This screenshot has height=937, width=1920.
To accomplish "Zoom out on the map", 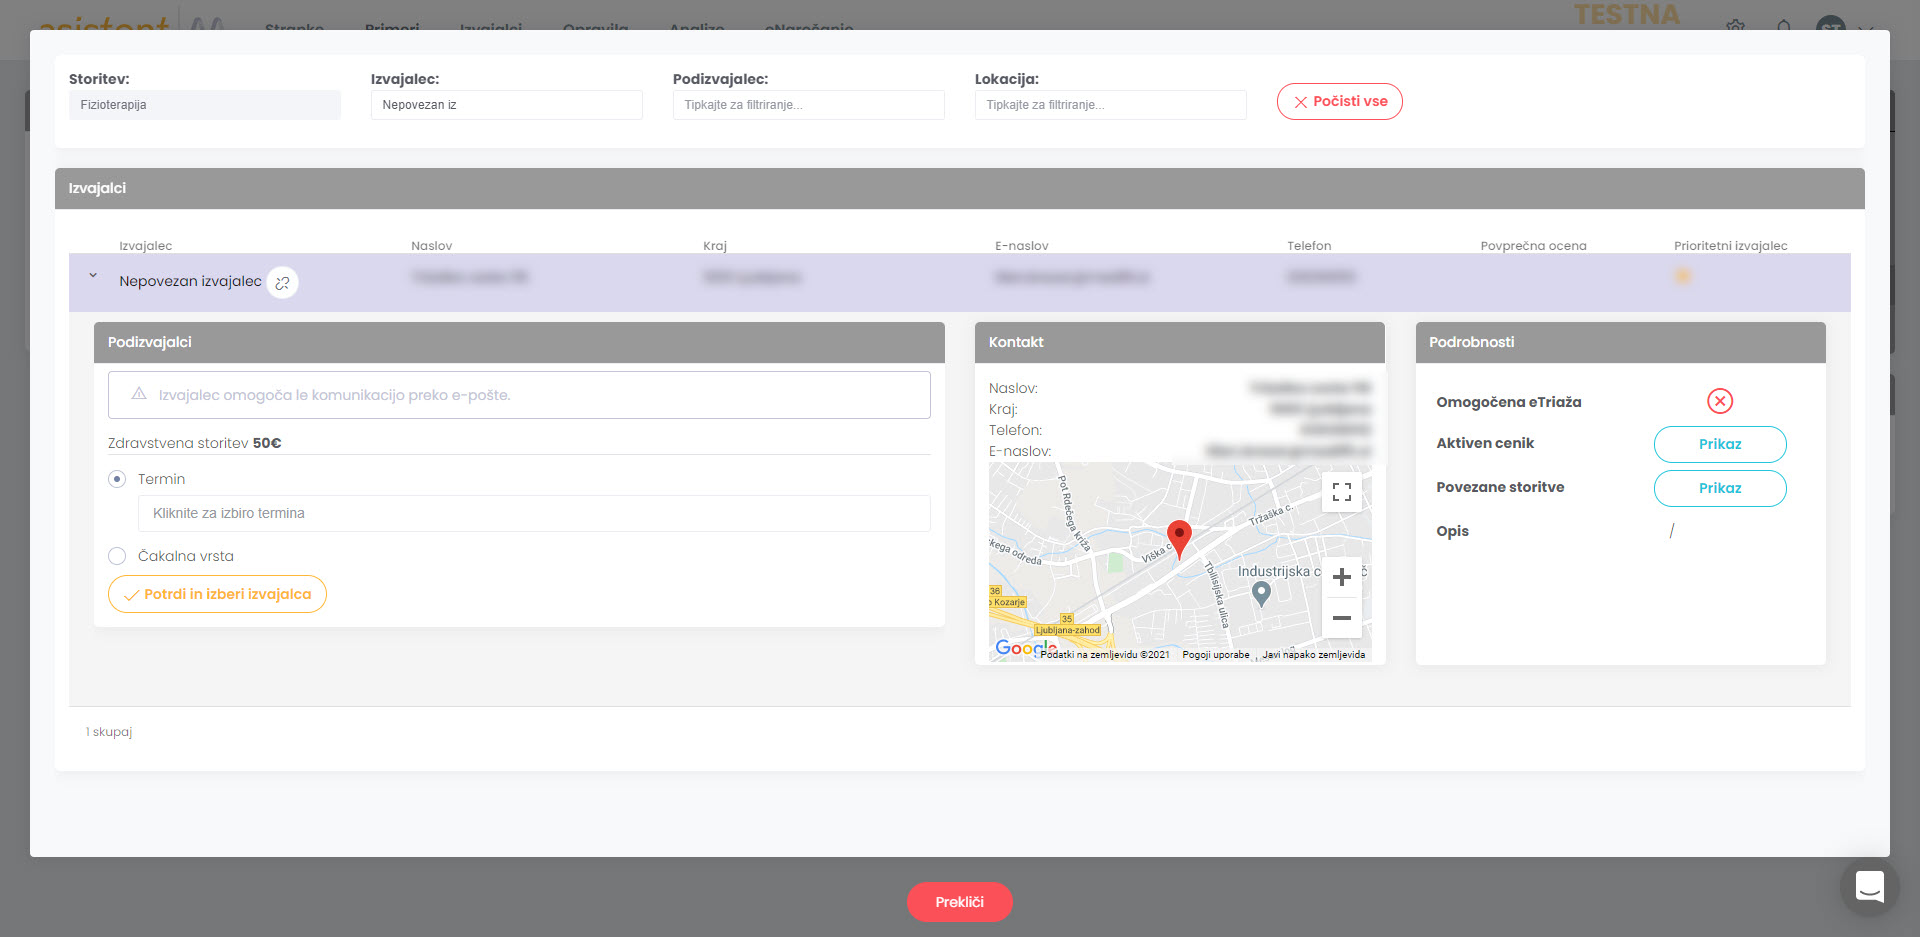I will pos(1341,618).
